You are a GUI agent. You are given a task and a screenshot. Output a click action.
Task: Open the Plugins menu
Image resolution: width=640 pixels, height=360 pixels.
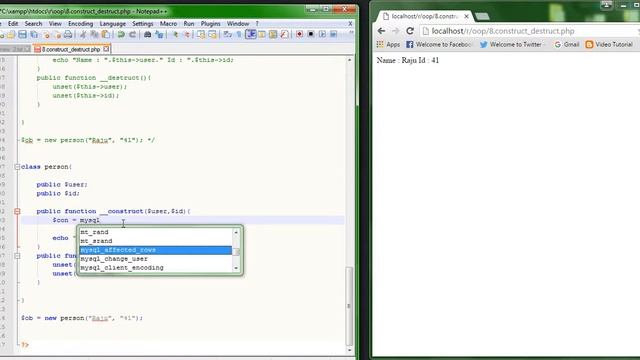coord(211,24)
